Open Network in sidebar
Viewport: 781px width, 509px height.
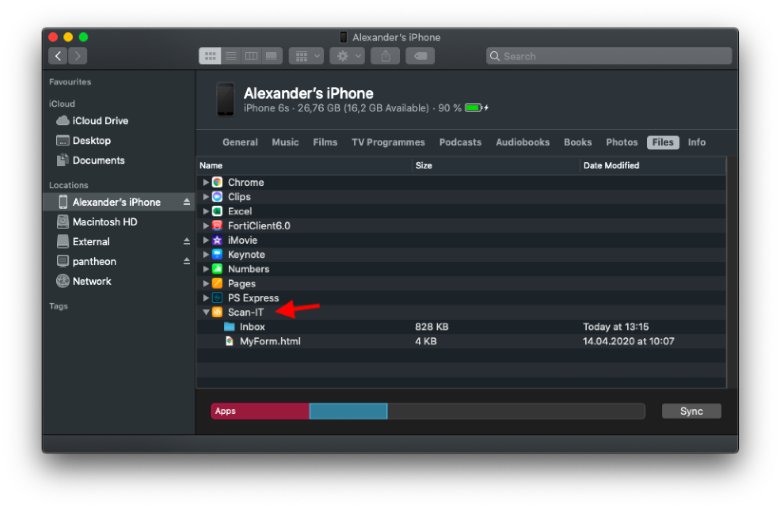[119, 281]
